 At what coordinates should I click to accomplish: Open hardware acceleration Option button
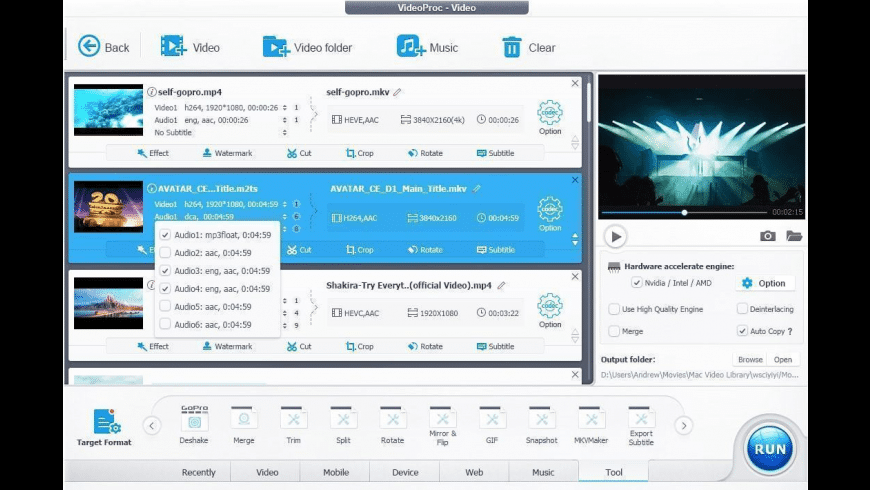(765, 283)
